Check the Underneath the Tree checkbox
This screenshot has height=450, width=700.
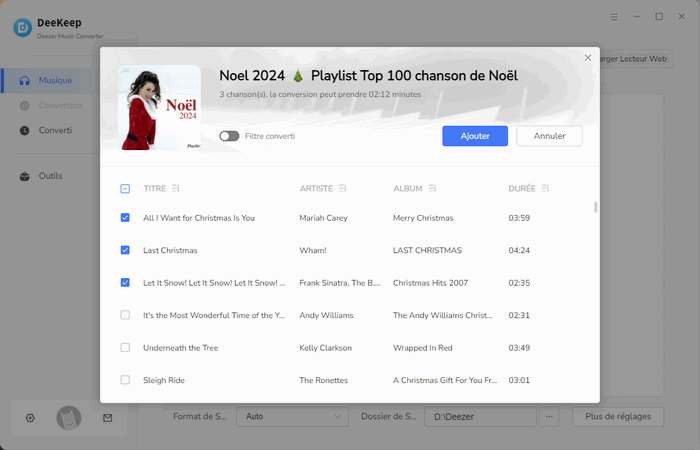[x=125, y=347]
